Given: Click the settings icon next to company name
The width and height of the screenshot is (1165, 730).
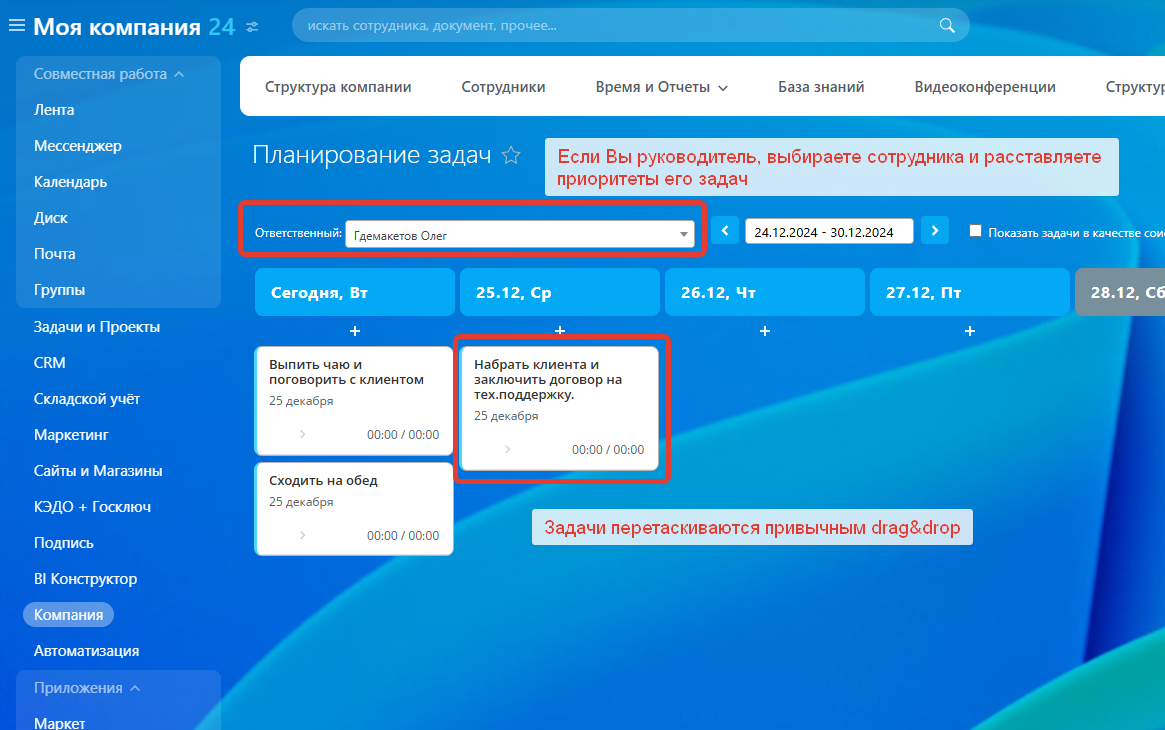Looking at the screenshot, I should click(252, 27).
